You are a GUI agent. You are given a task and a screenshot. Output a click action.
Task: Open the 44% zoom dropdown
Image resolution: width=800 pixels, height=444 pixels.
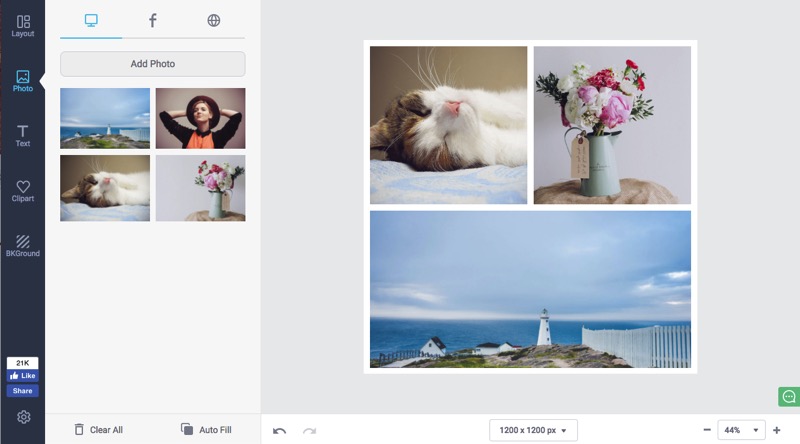point(741,430)
